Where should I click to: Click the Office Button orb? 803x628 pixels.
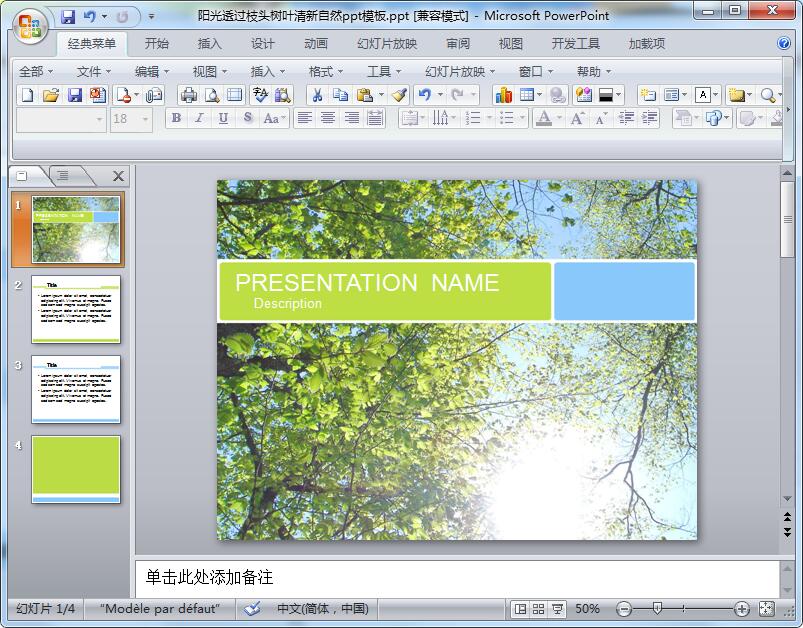(x=30, y=26)
